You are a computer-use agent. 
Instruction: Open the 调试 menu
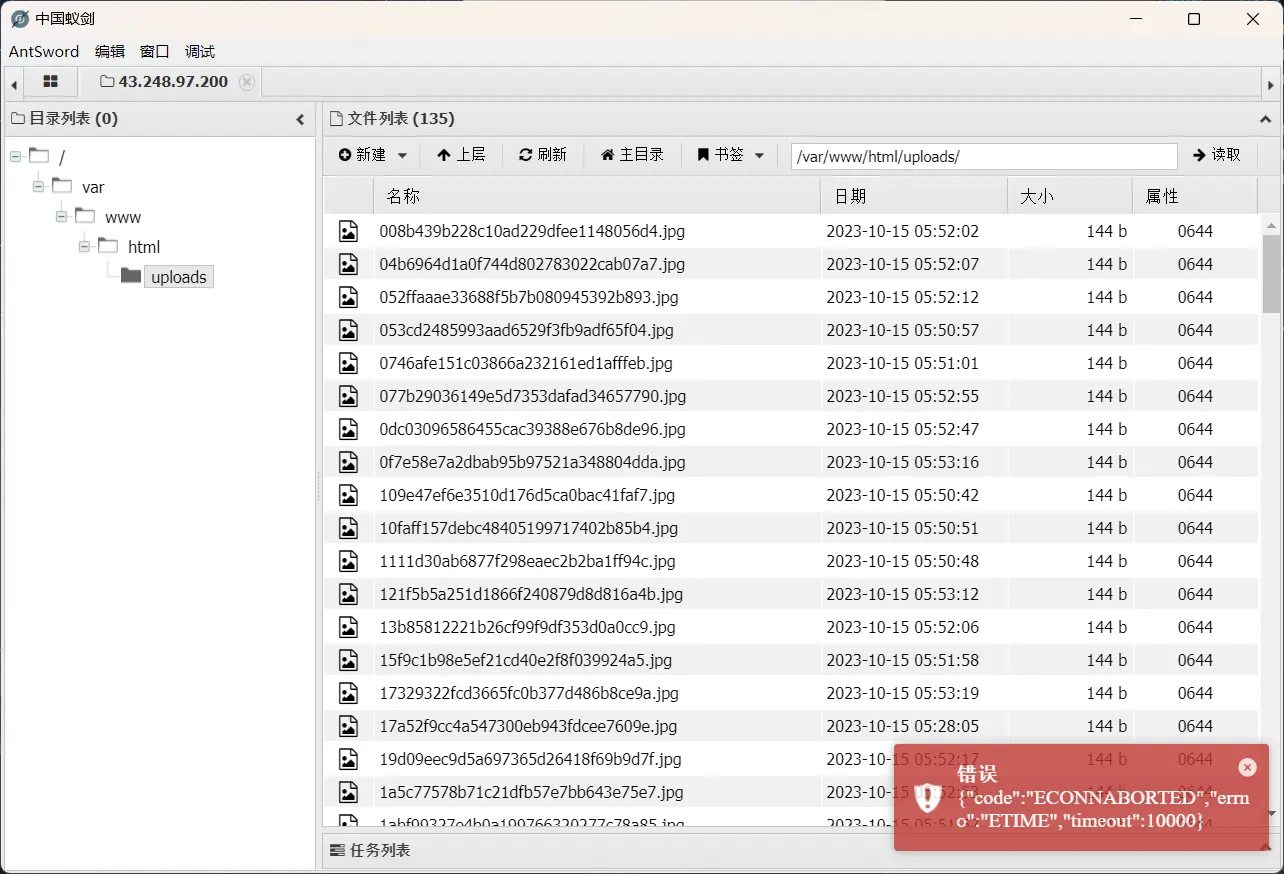200,52
